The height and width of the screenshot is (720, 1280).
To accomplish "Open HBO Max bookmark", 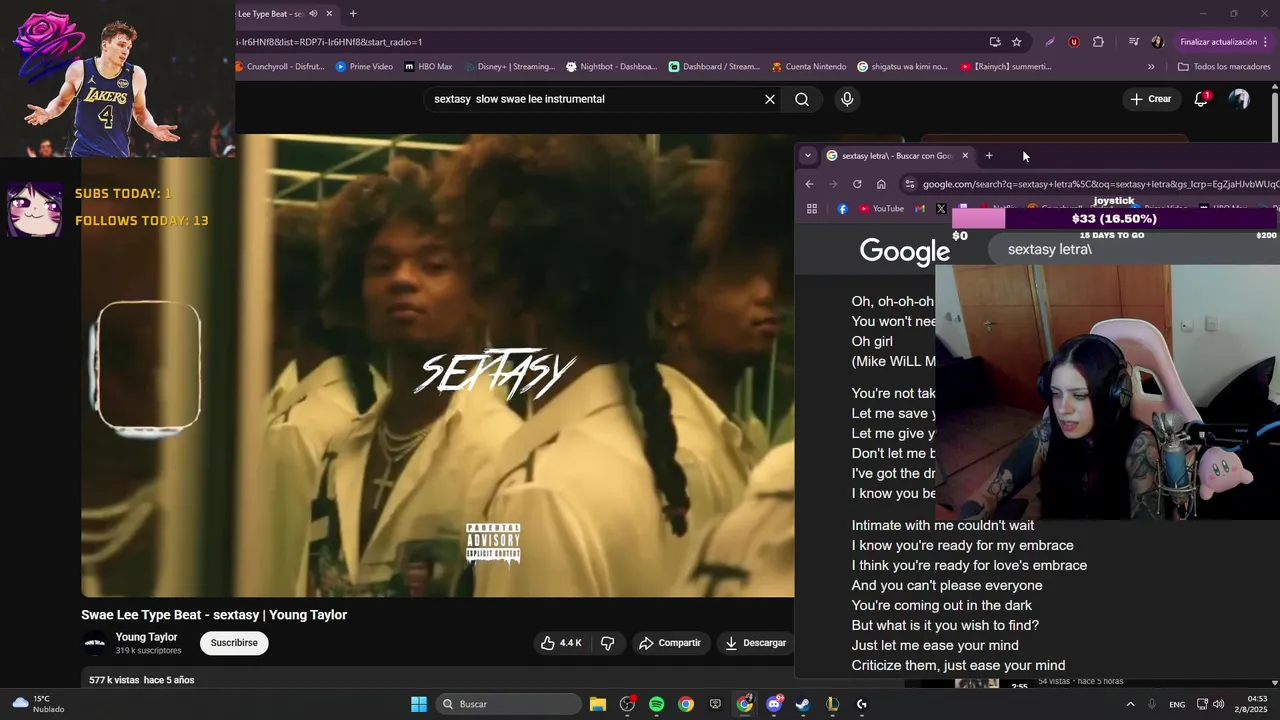I will pos(428,67).
